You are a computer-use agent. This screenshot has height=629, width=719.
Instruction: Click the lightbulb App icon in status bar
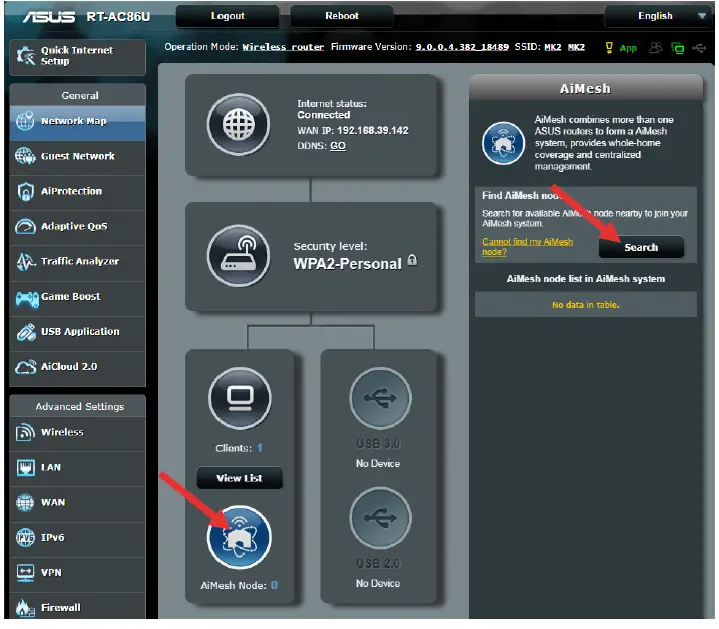coord(609,48)
